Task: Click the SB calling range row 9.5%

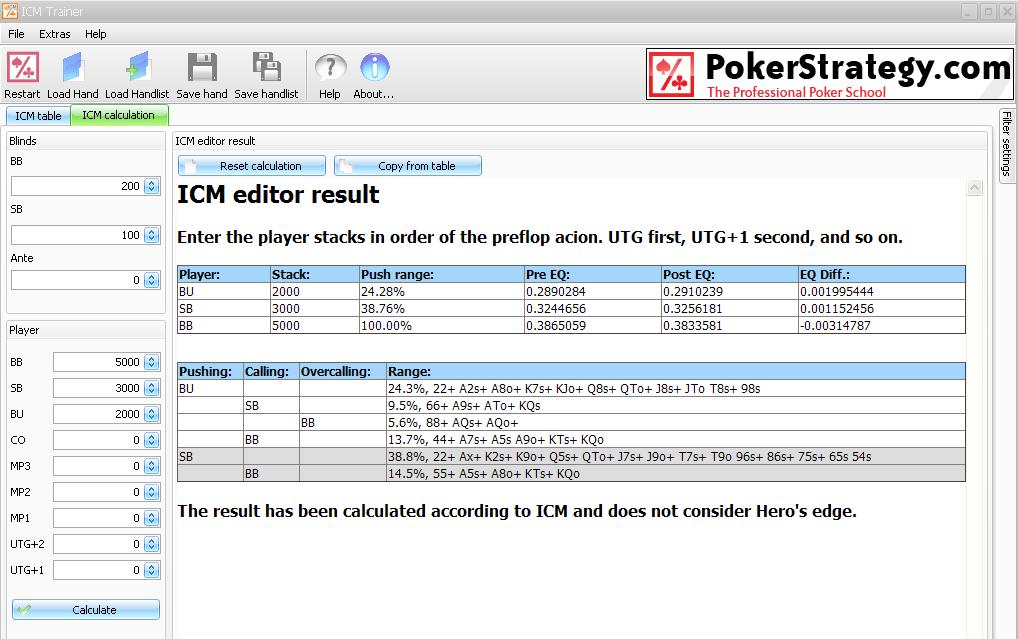Action: click(x=571, y=405)
